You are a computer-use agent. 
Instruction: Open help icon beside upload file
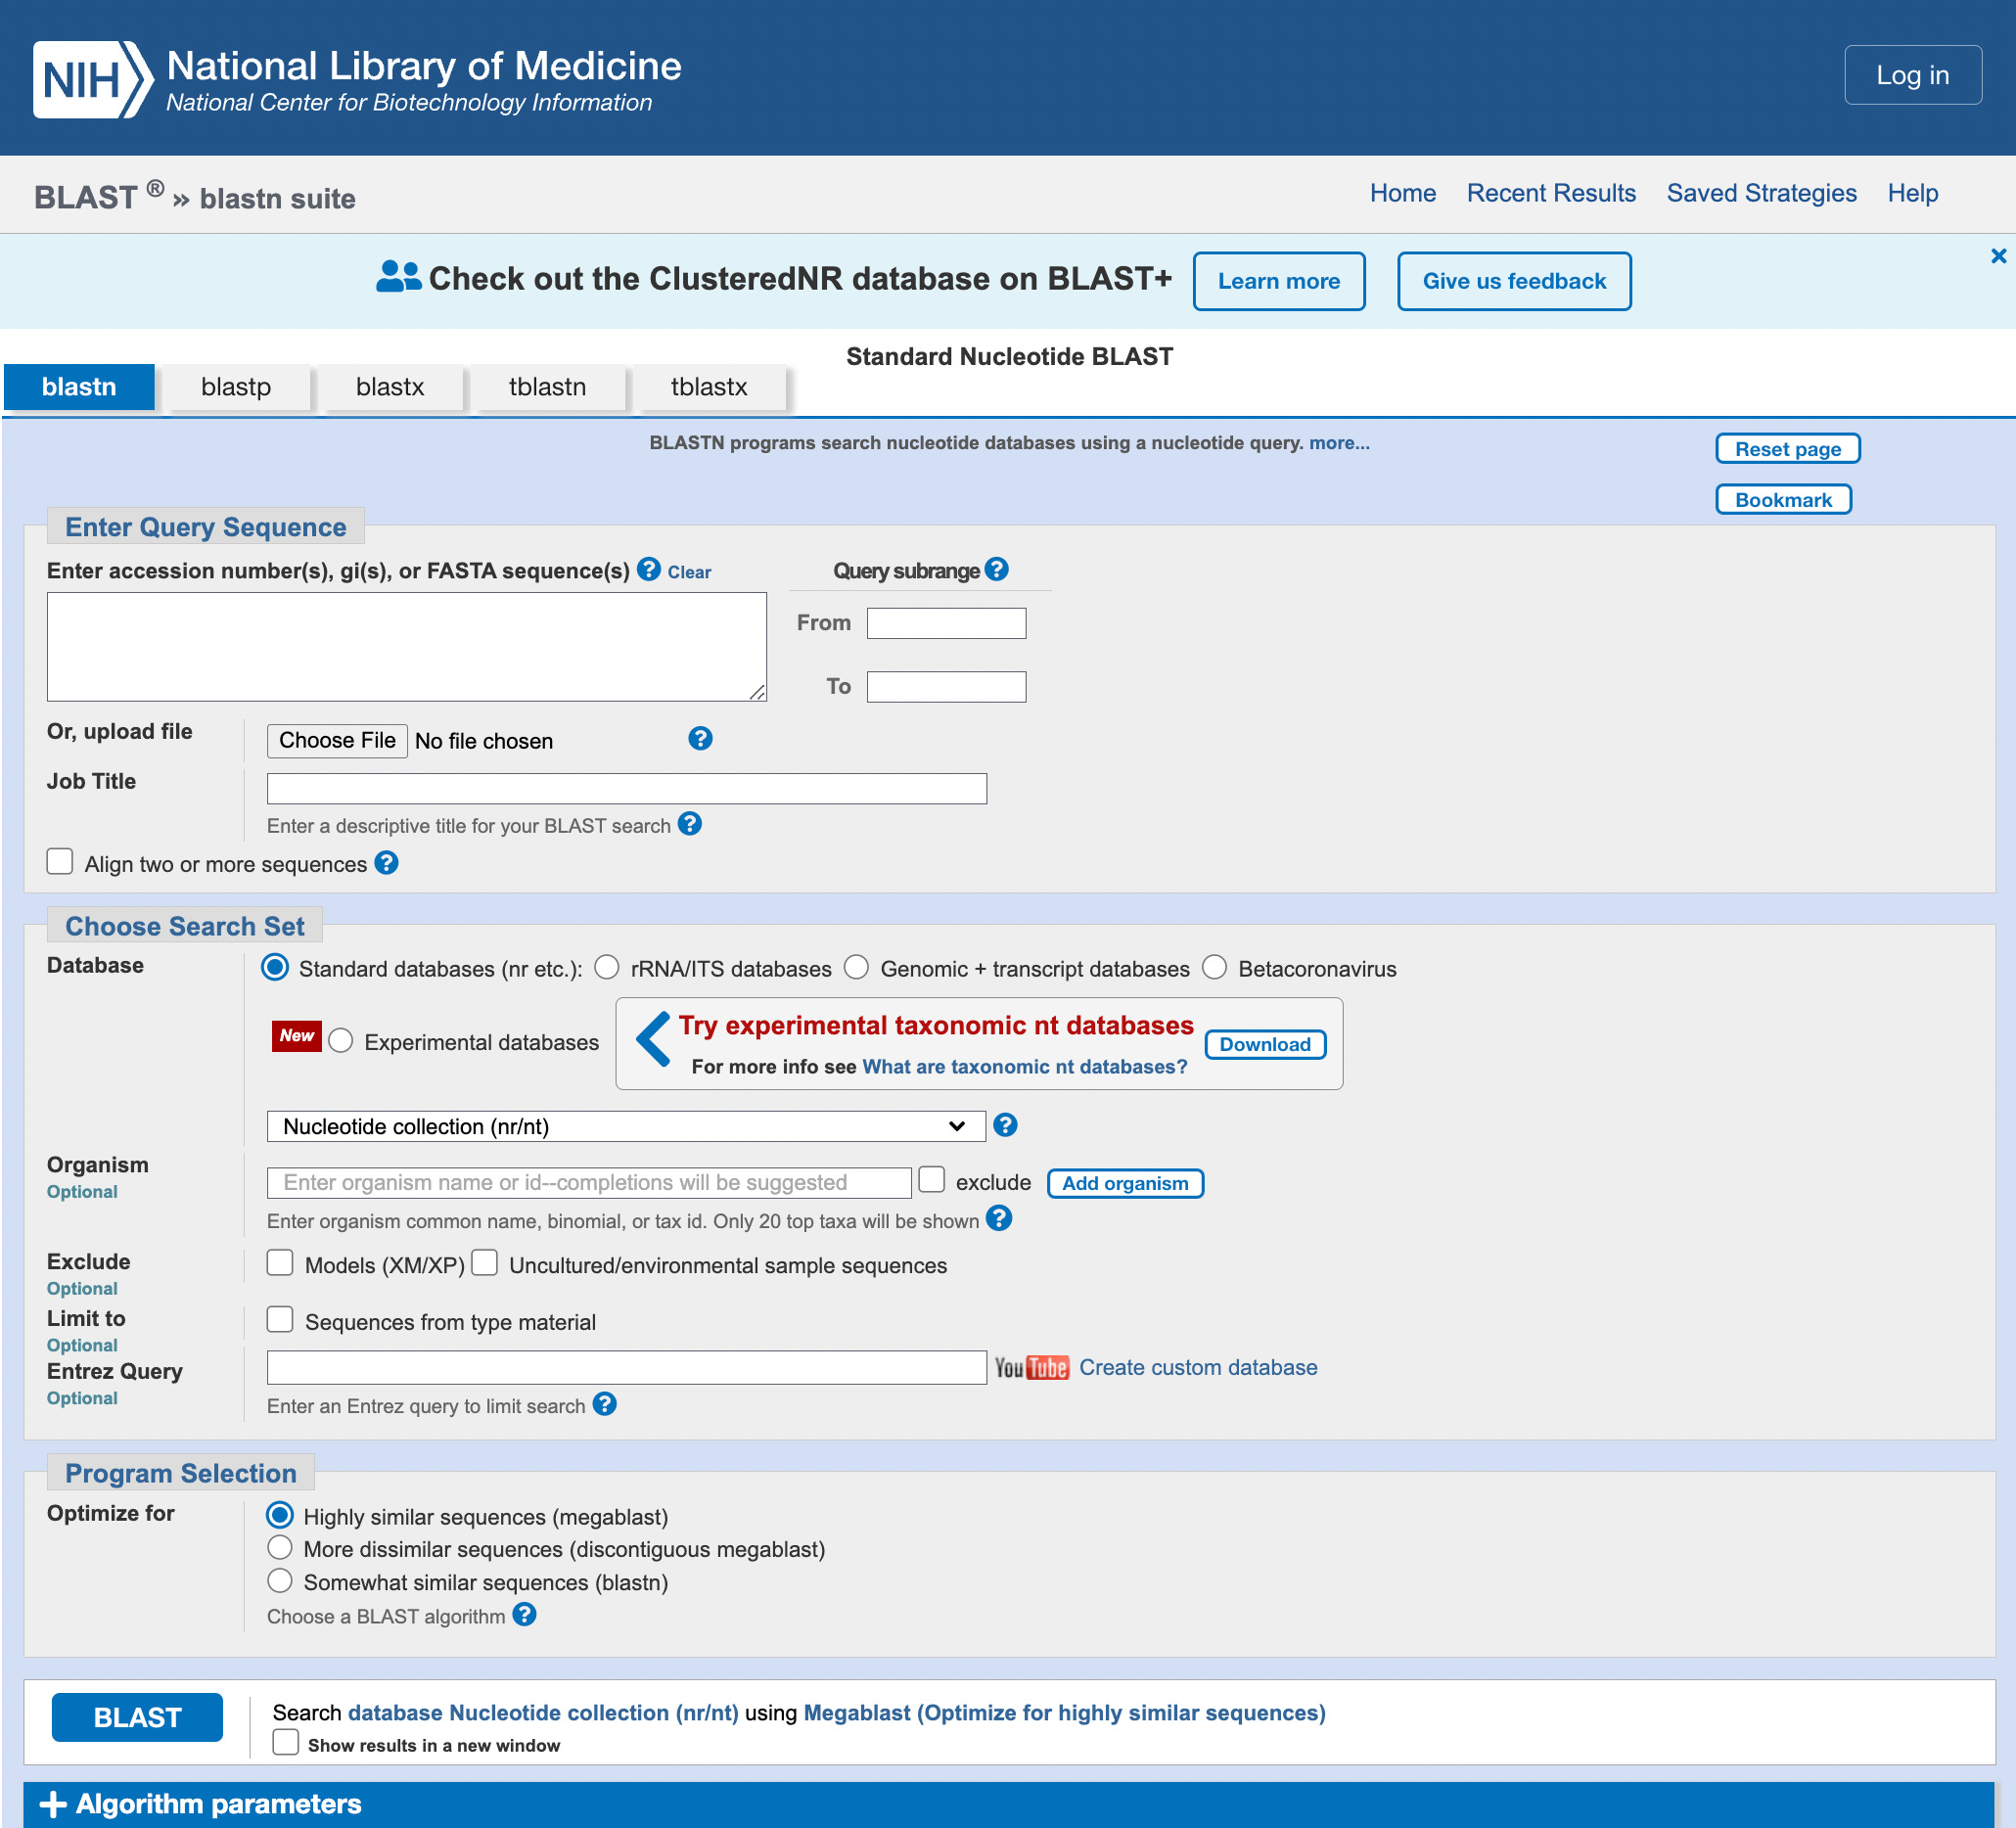coord(700,739)
